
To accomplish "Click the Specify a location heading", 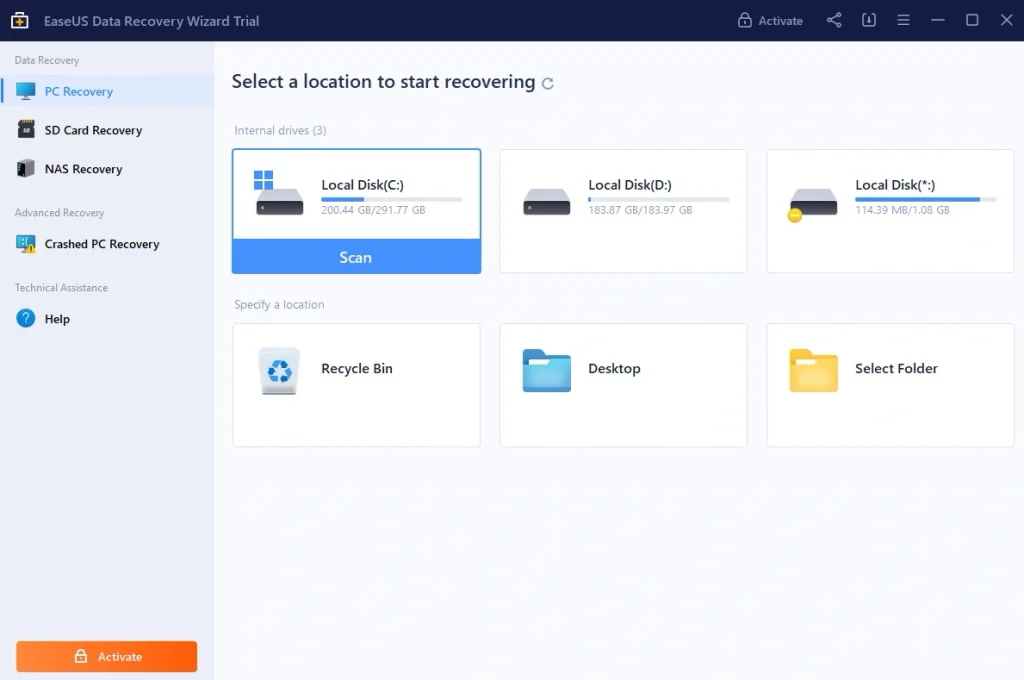I will tap(279, 304).
